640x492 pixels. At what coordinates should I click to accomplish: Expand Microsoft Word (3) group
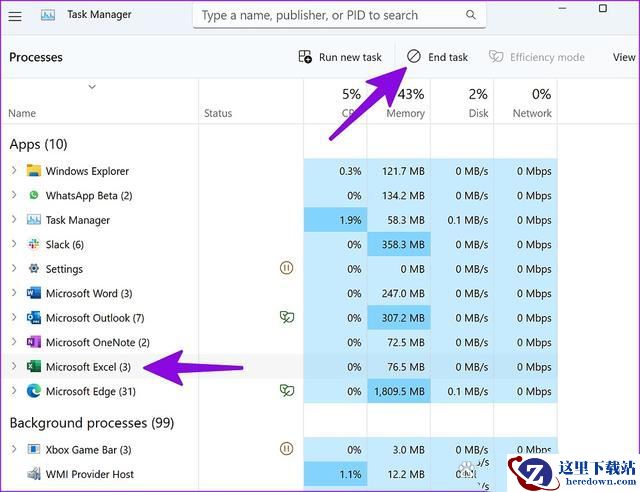[14, 293]
